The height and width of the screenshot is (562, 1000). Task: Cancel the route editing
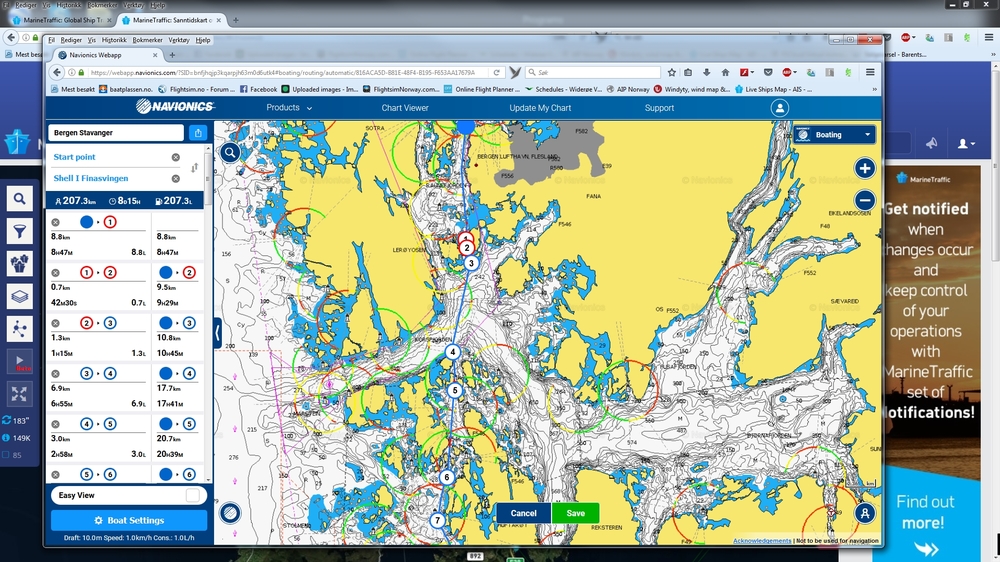click(x=523, y=514)
